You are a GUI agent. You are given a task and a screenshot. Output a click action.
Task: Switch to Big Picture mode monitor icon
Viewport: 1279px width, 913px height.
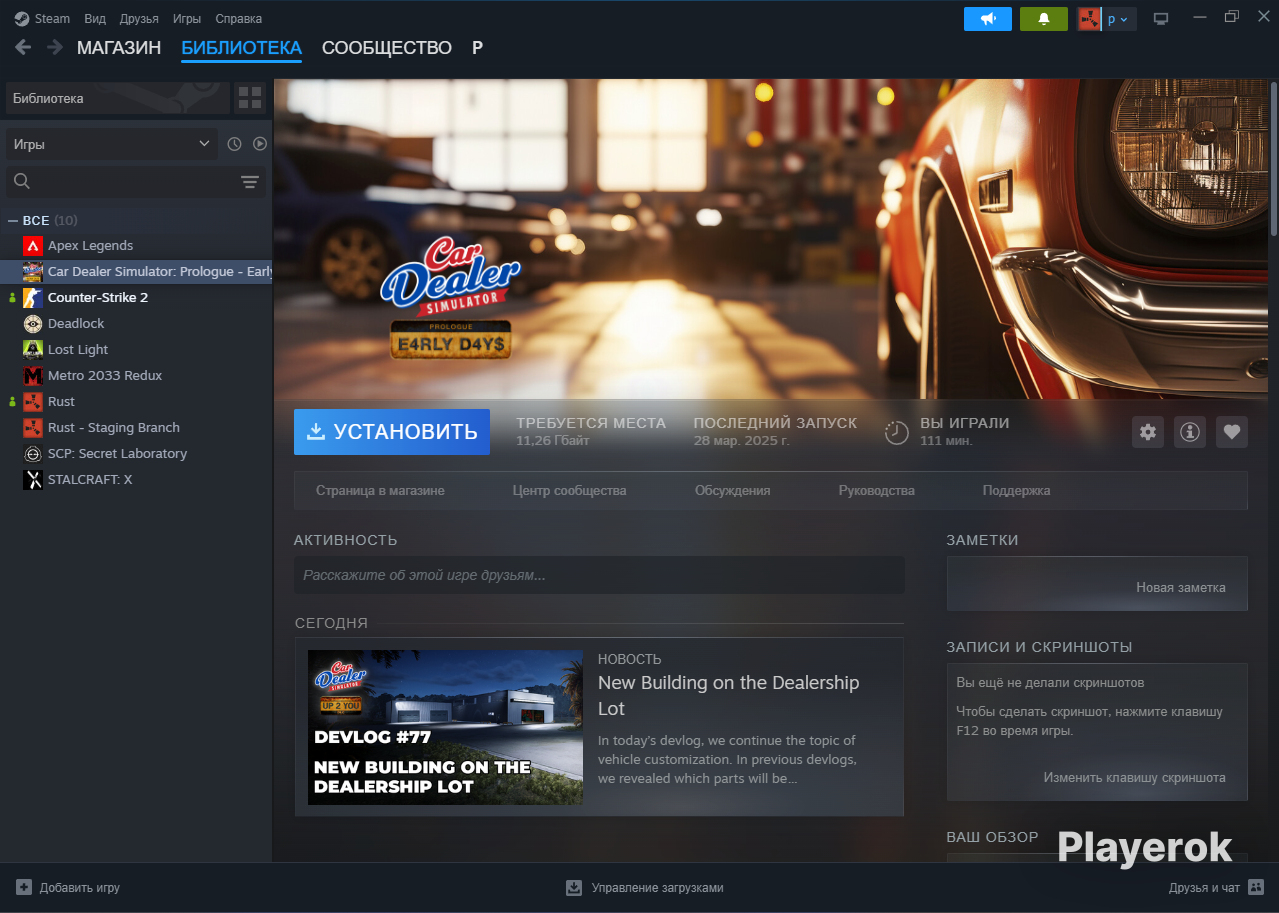pos(1161,19)
